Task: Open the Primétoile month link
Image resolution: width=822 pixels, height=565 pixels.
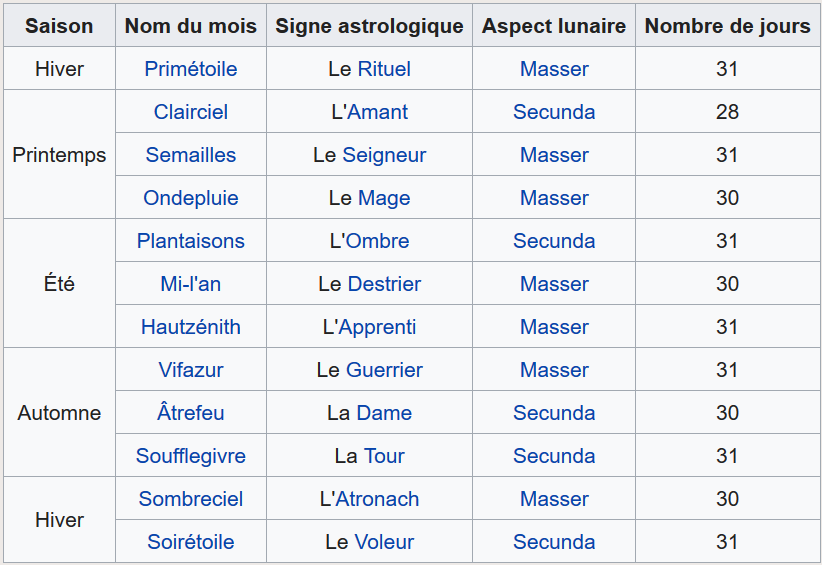Action: click(x=191, y=69)
